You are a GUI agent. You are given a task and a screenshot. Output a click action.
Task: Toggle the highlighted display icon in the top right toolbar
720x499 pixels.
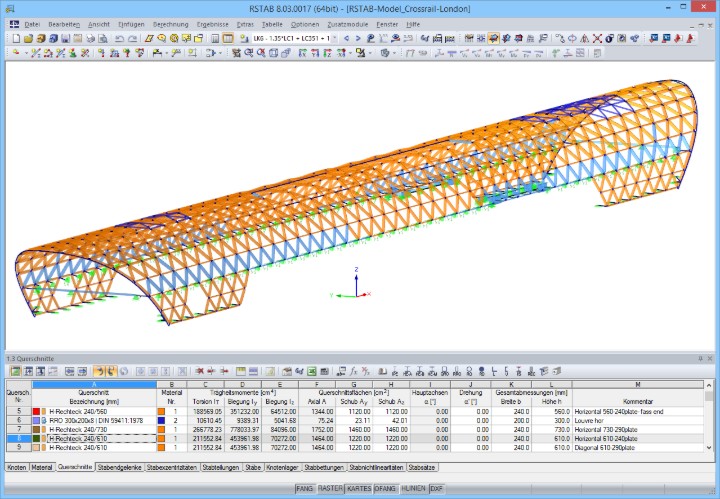(x=494, y=39)
